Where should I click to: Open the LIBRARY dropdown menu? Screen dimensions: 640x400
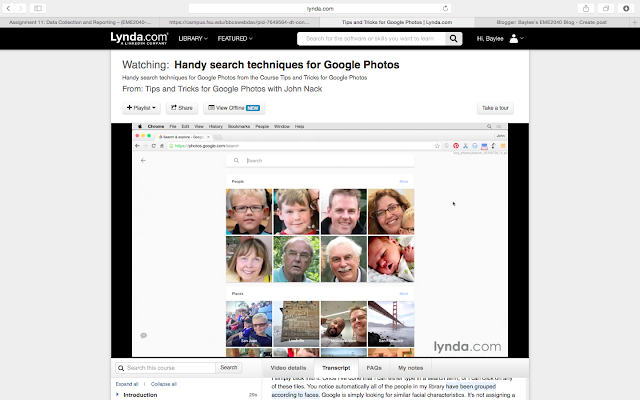click(193, 38)
